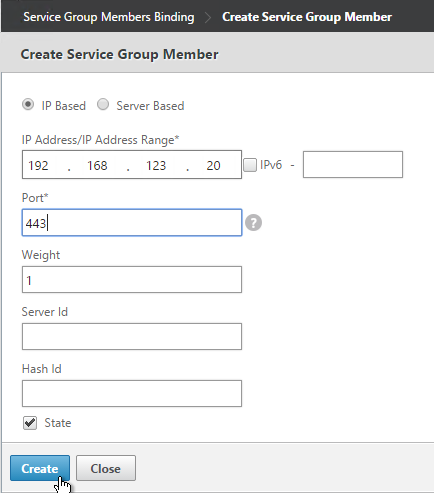Screen dimensions: 434x493
Task: Uncheck the State checkbox
Action: (x=30, y=423)
